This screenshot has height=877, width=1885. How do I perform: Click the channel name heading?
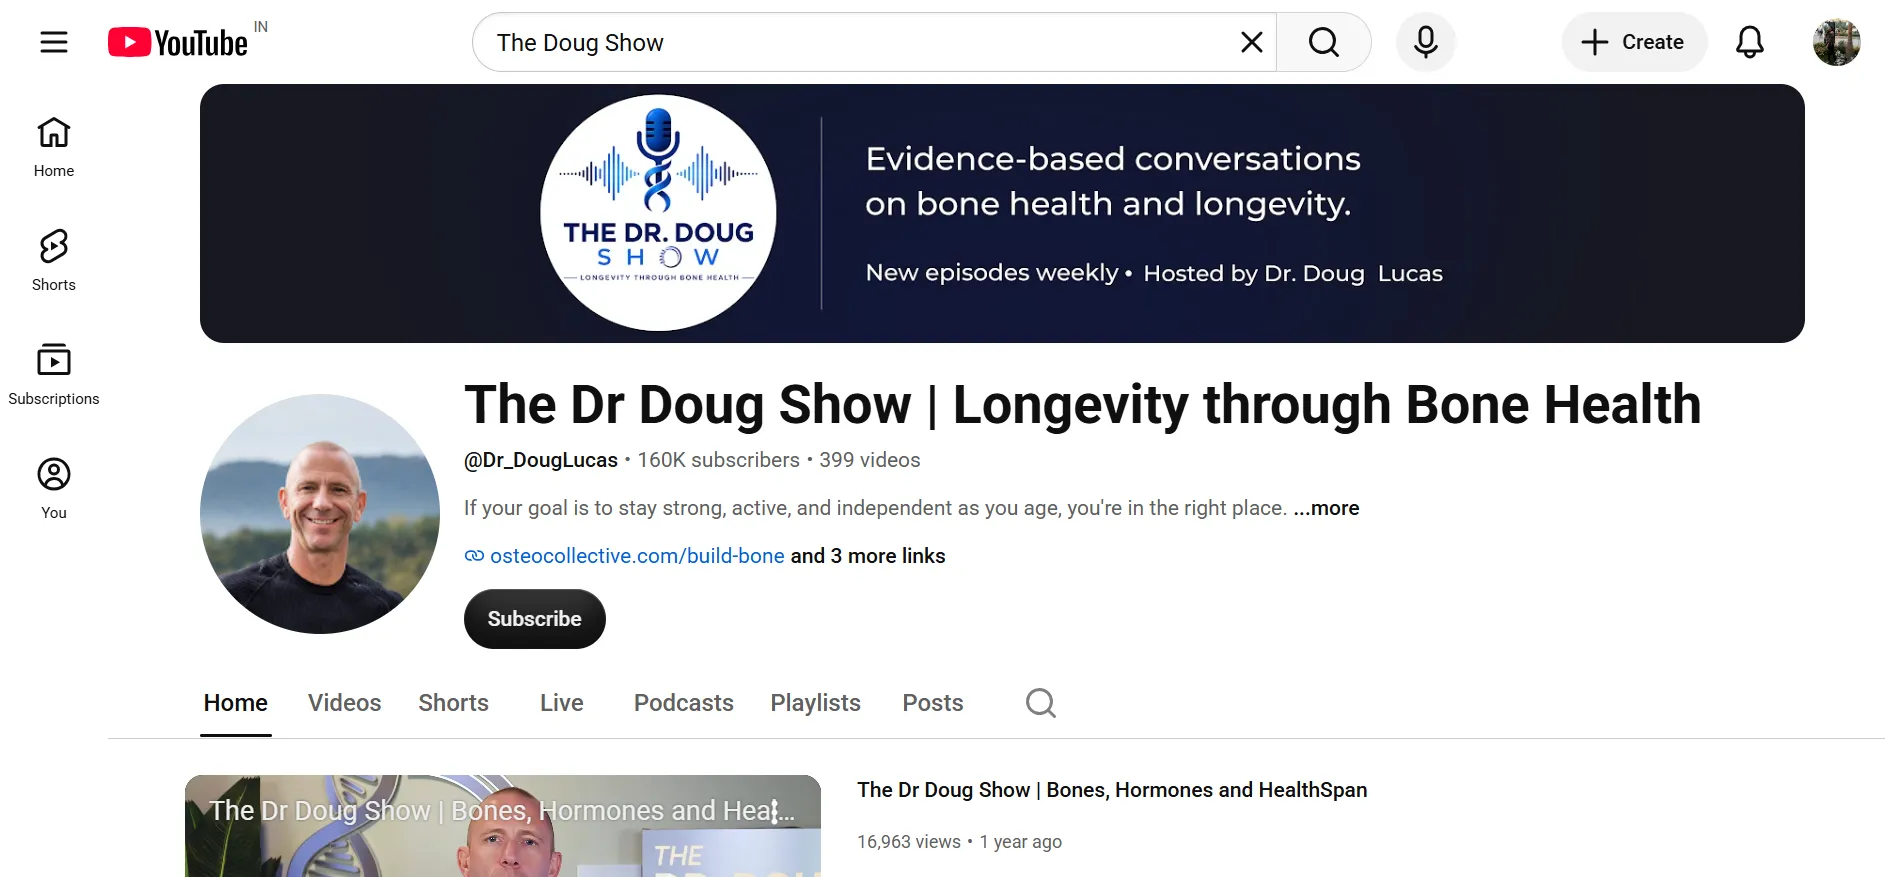pos(1083,405)
